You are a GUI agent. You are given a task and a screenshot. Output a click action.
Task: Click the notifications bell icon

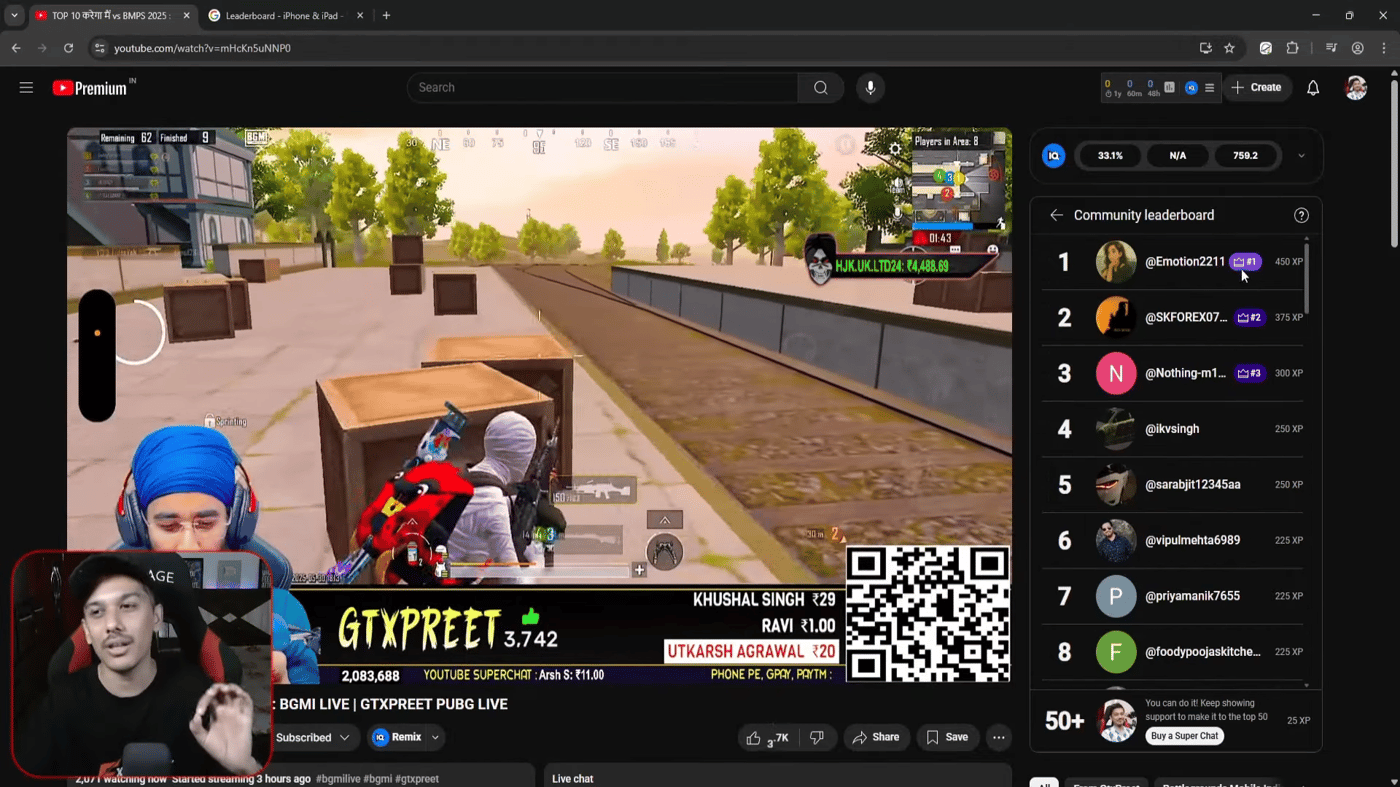(x=1312, y=87)
